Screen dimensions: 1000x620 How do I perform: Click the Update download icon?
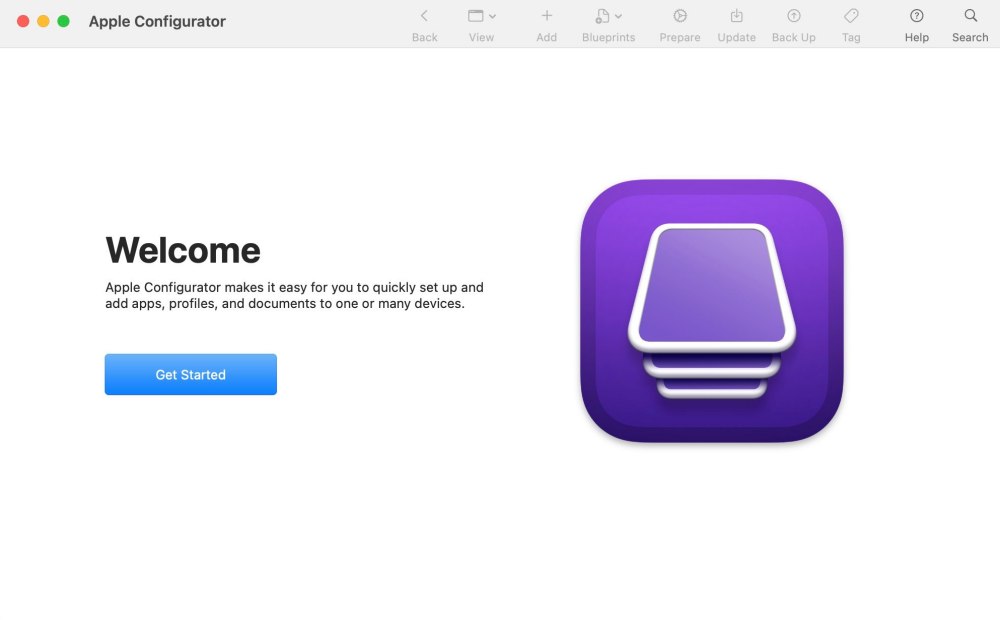tap(737, 16)
